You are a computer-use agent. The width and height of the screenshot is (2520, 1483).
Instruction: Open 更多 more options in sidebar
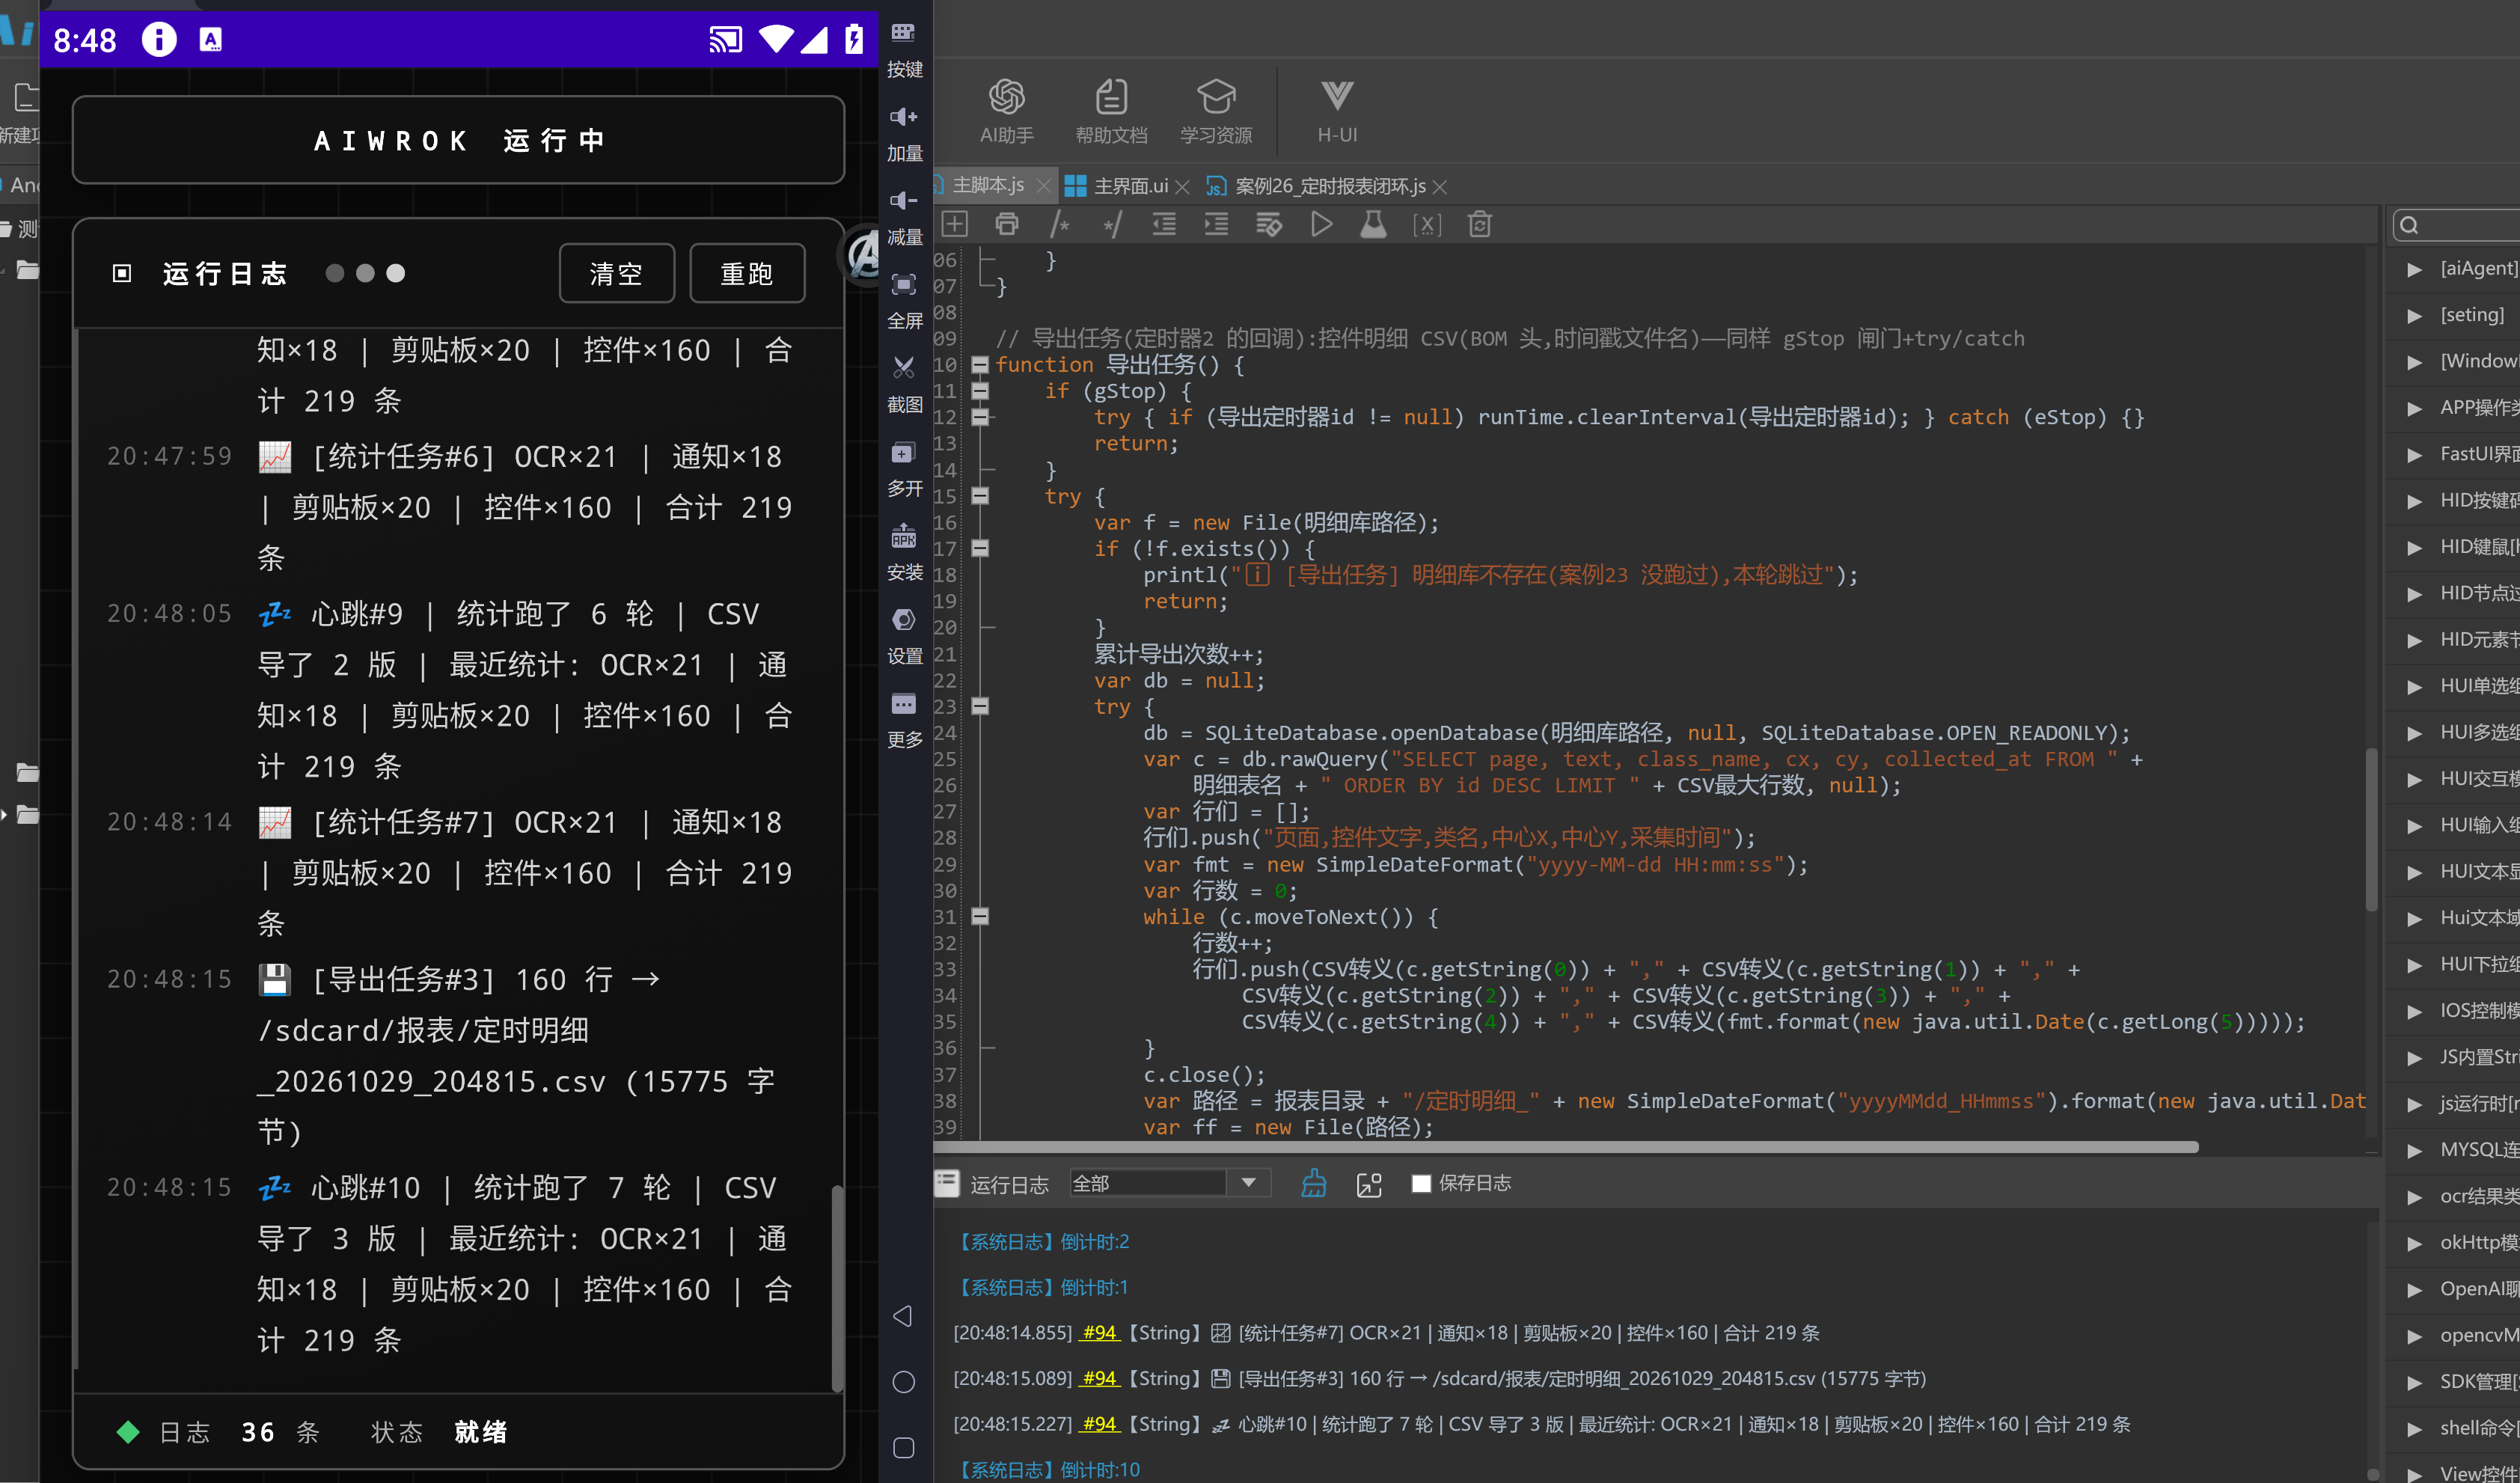904,720
